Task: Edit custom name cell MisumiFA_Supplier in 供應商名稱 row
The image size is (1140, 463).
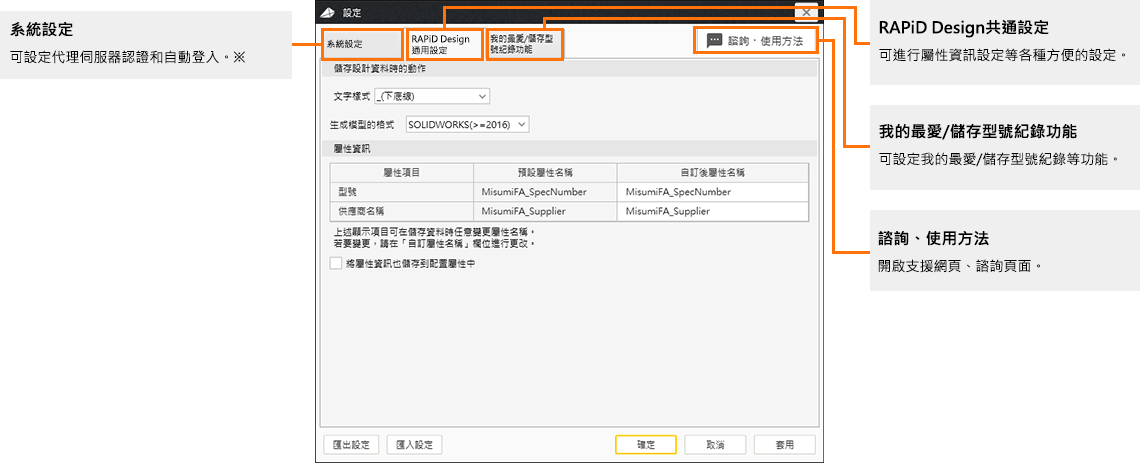Action: 712,211
